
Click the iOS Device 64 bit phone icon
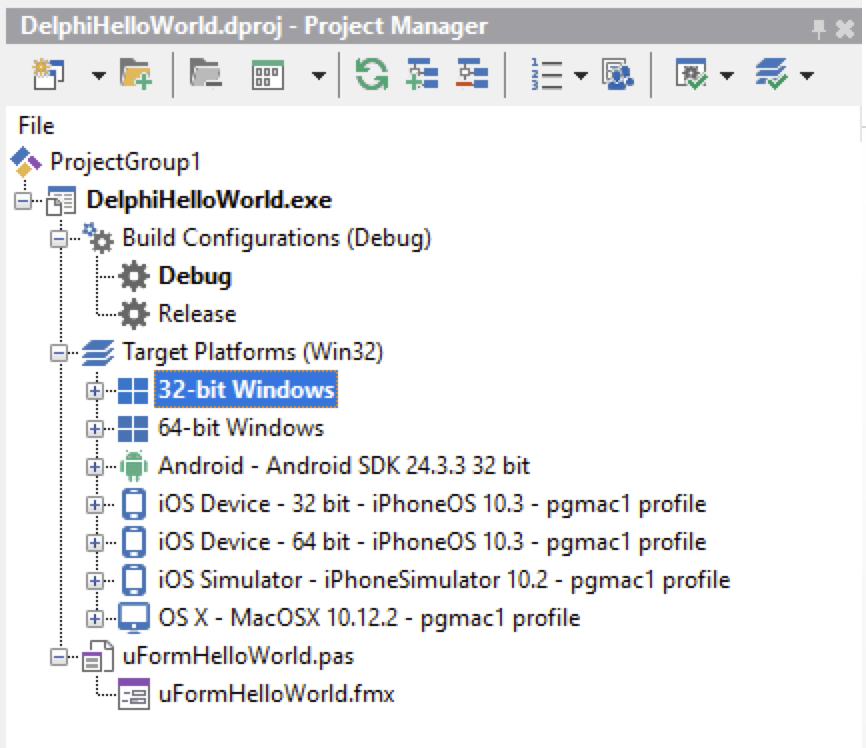134,542
